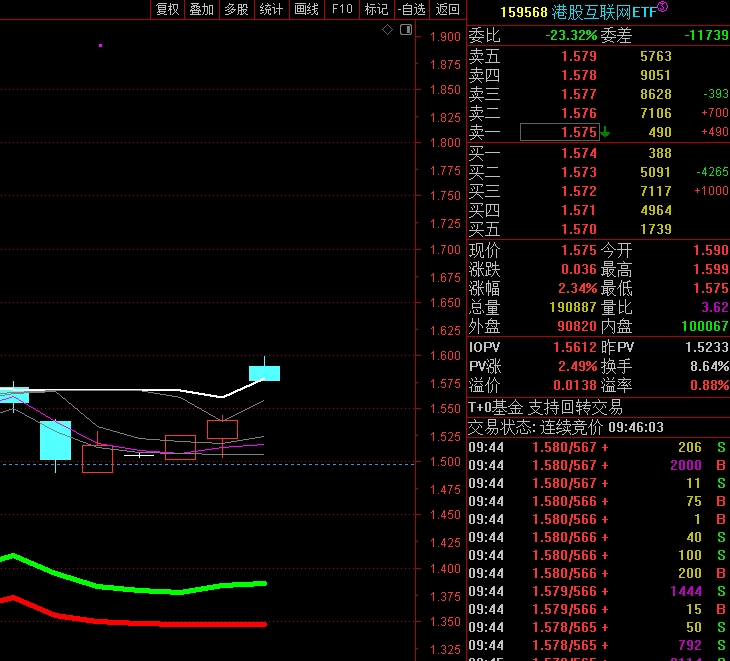Click the 买二 price 1.573
Screen dimensions: 730x661
click(579, 173)
